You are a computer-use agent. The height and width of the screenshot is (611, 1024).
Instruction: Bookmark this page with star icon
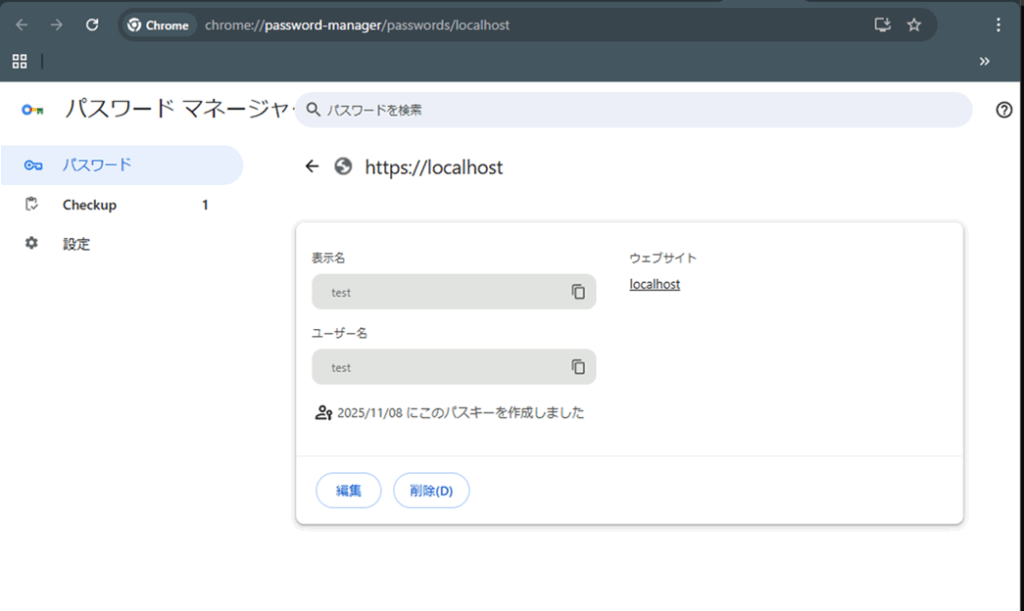click(914, 25)
